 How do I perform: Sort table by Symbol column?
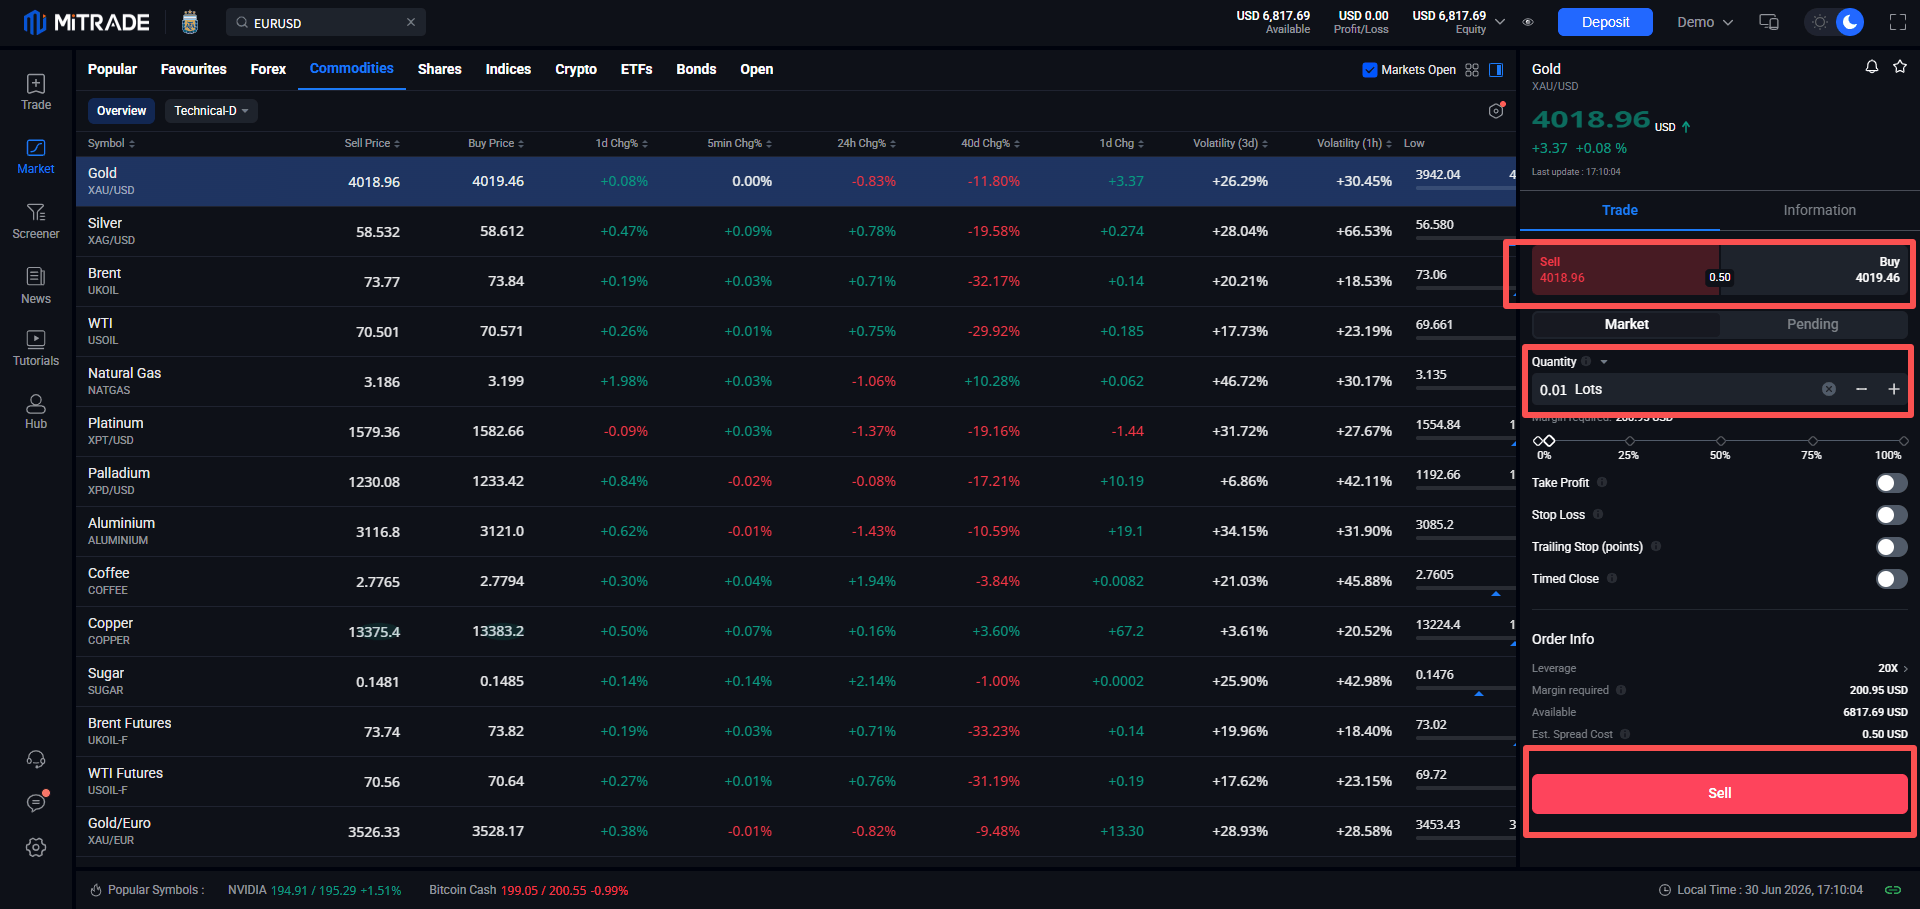pos(111,144)
